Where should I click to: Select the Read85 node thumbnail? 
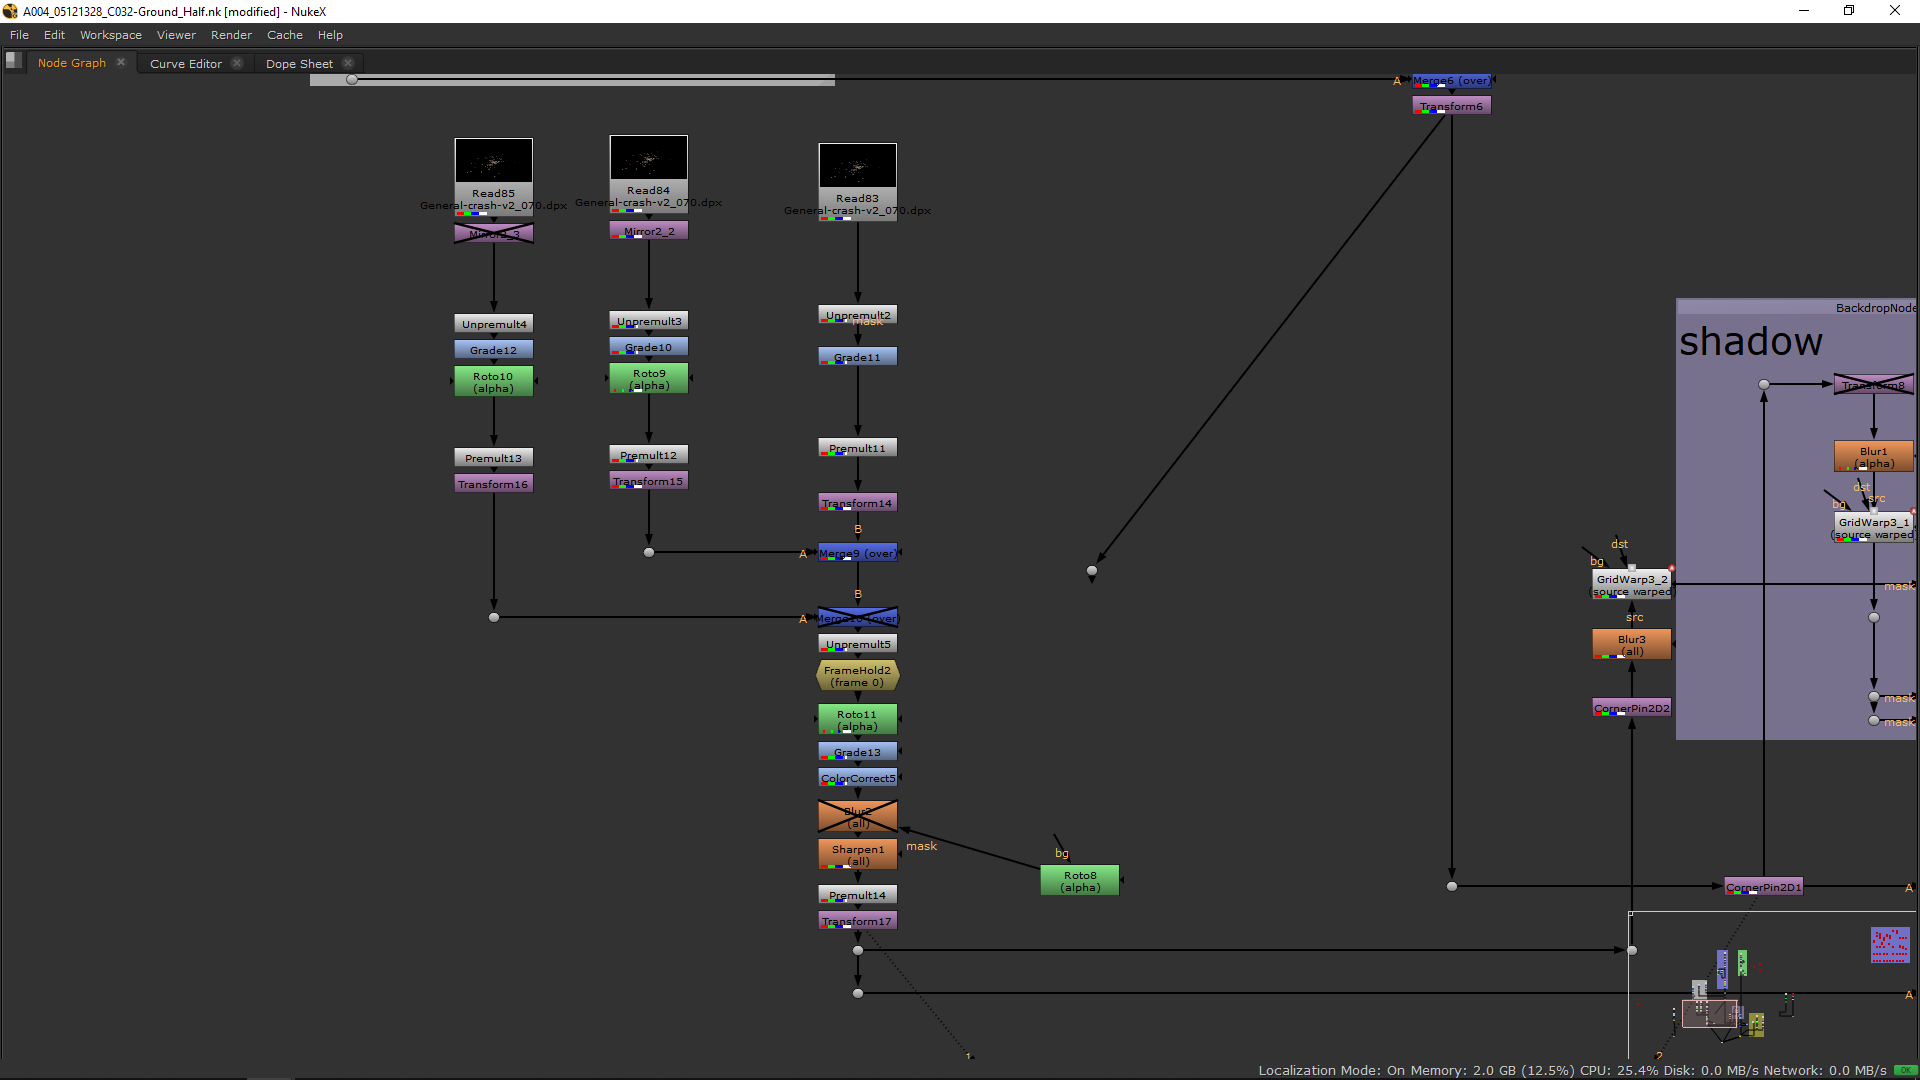[x=493, y=161]
